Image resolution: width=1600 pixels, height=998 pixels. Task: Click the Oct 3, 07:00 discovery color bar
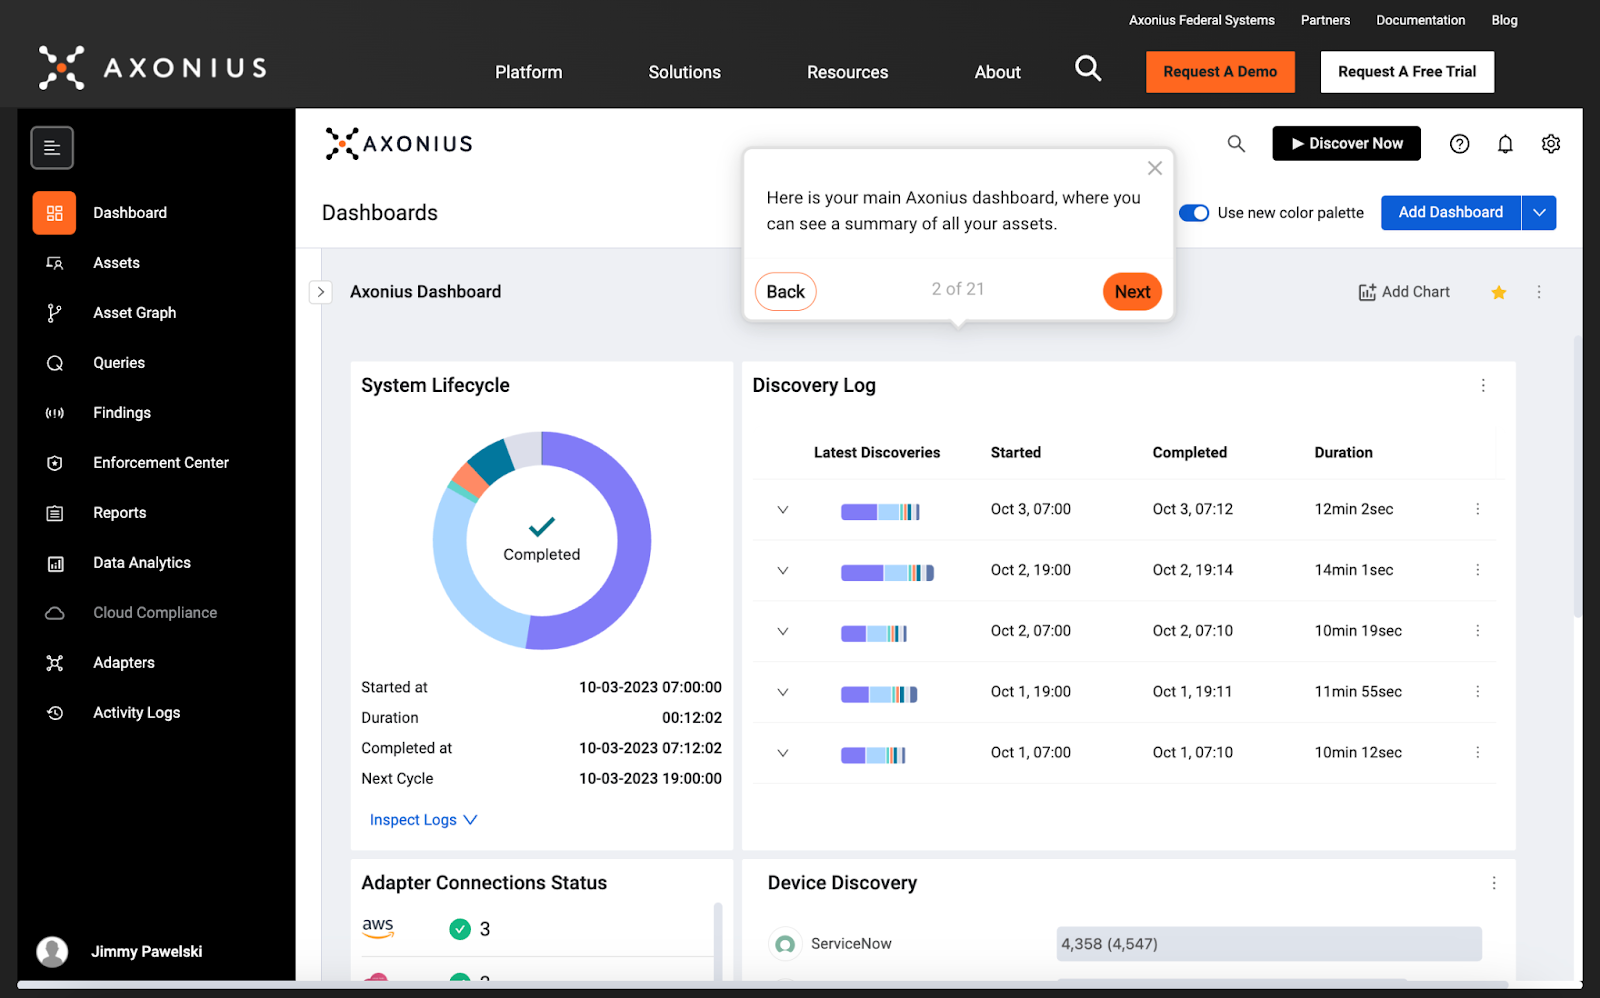pyautogui.click(x=880, y=512)
